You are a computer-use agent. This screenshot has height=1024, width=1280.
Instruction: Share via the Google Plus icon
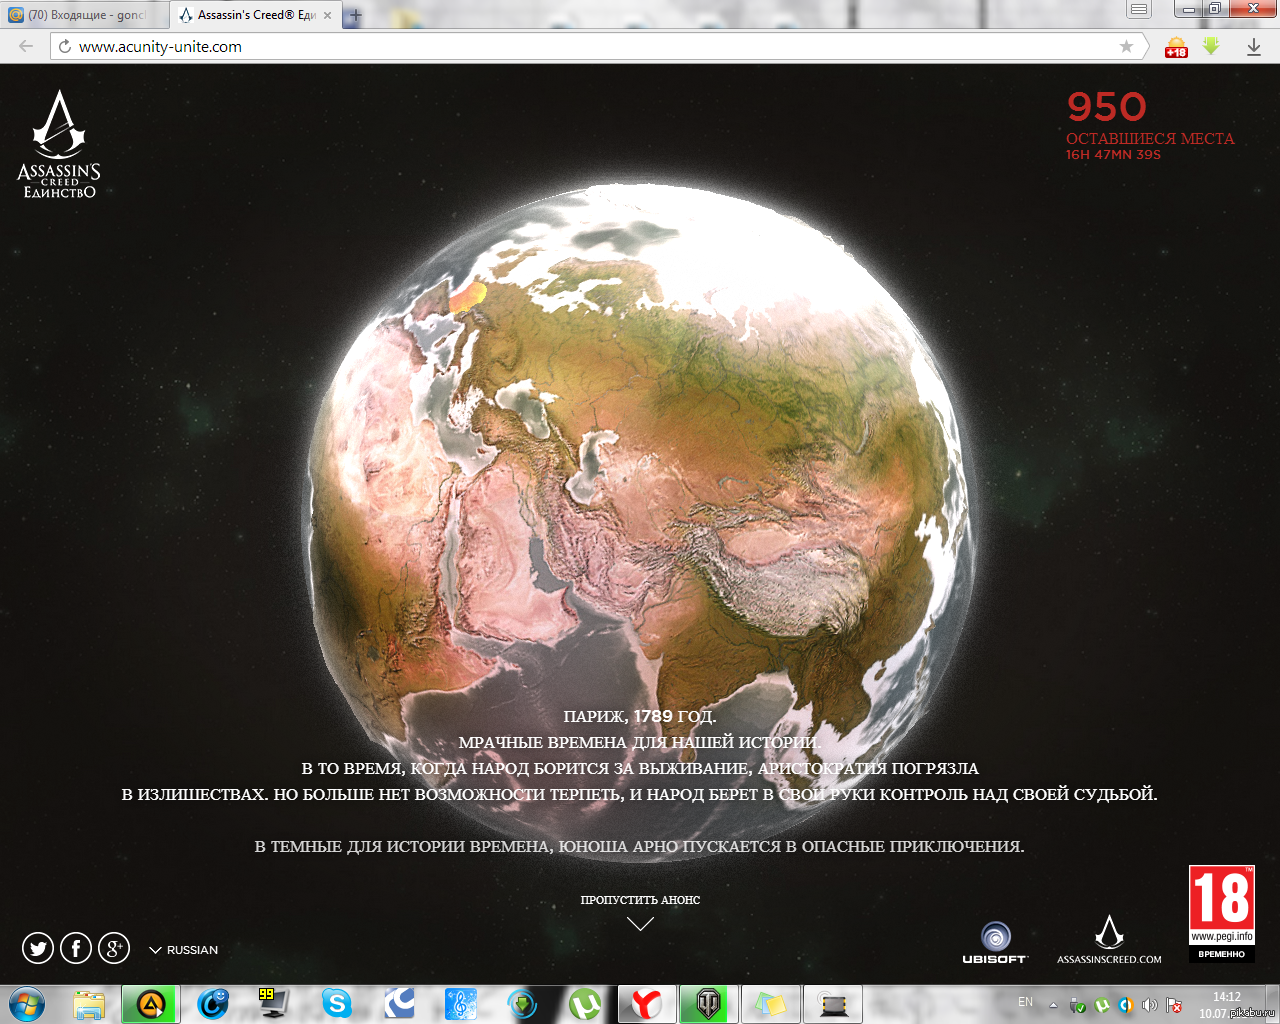[114, 948]
